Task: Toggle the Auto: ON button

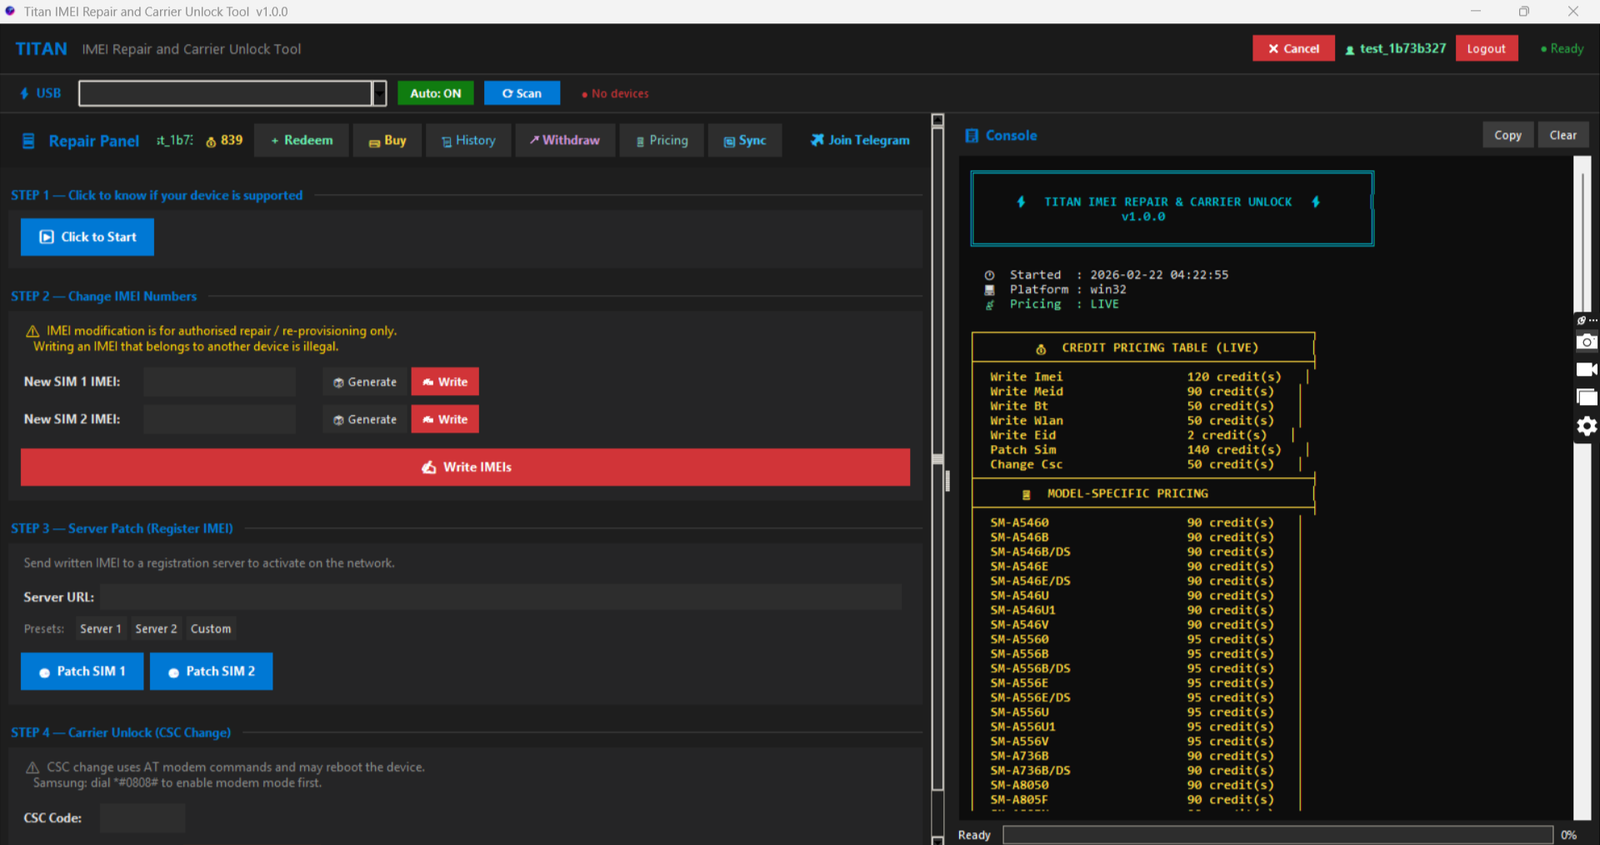Action: coord(435,93)
